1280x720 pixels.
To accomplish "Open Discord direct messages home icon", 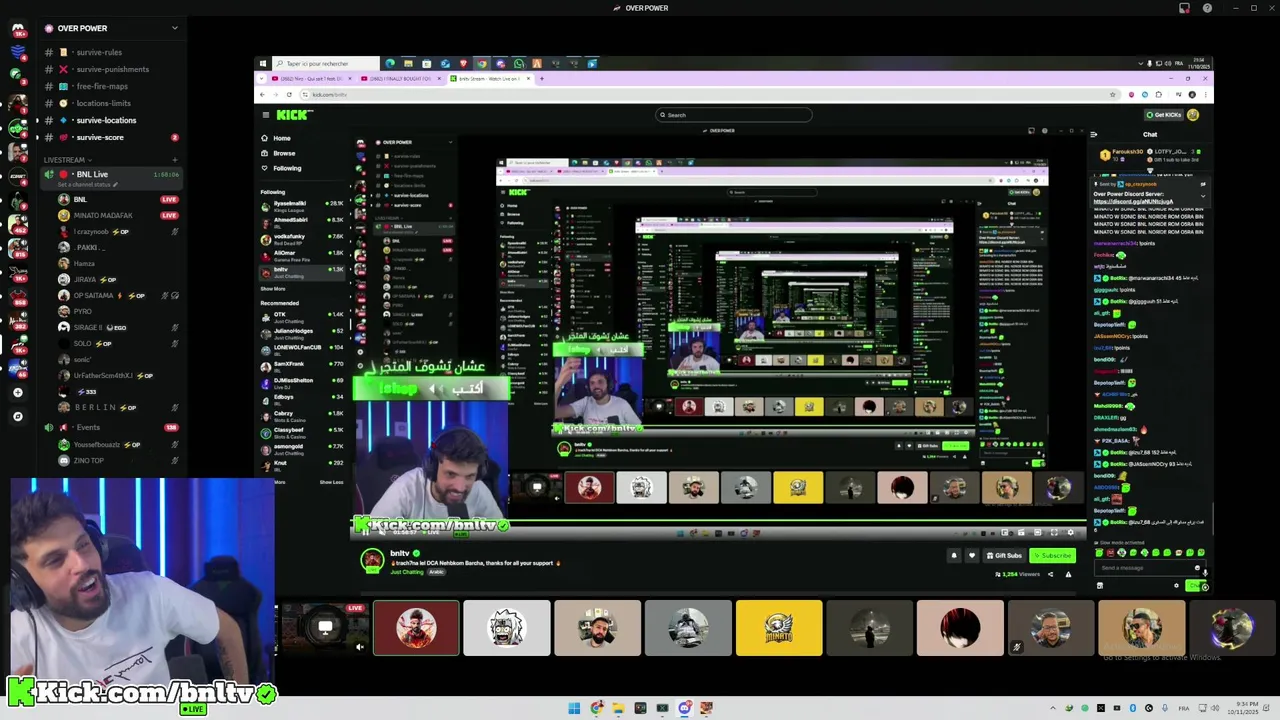I will 17,30.
